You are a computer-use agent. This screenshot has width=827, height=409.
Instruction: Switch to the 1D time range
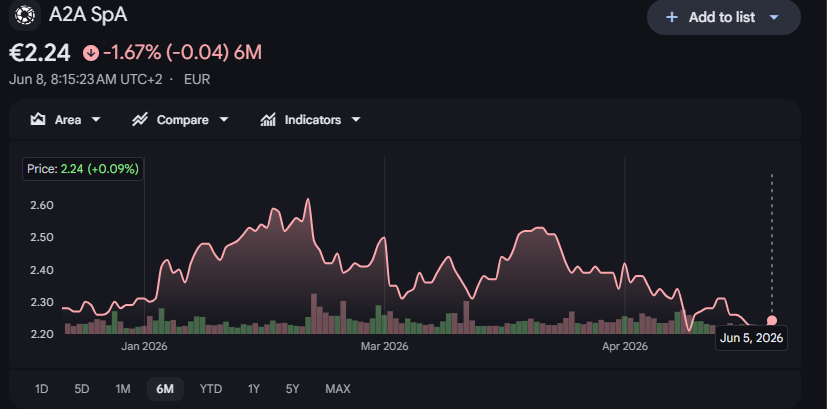(x=41, y=389)
